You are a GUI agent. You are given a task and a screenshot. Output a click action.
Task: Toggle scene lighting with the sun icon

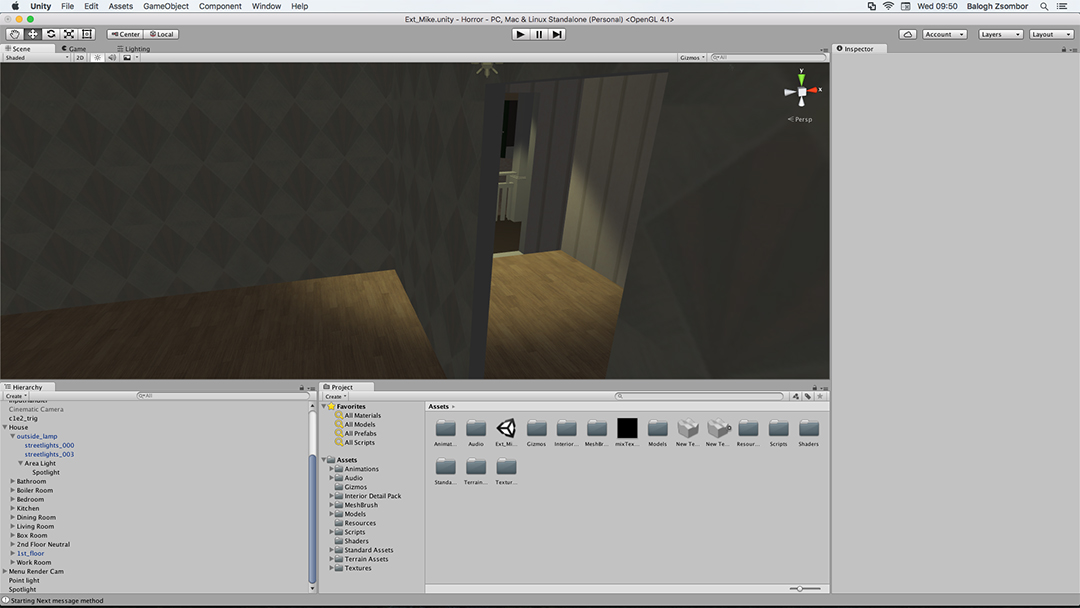tap(97, 58)
